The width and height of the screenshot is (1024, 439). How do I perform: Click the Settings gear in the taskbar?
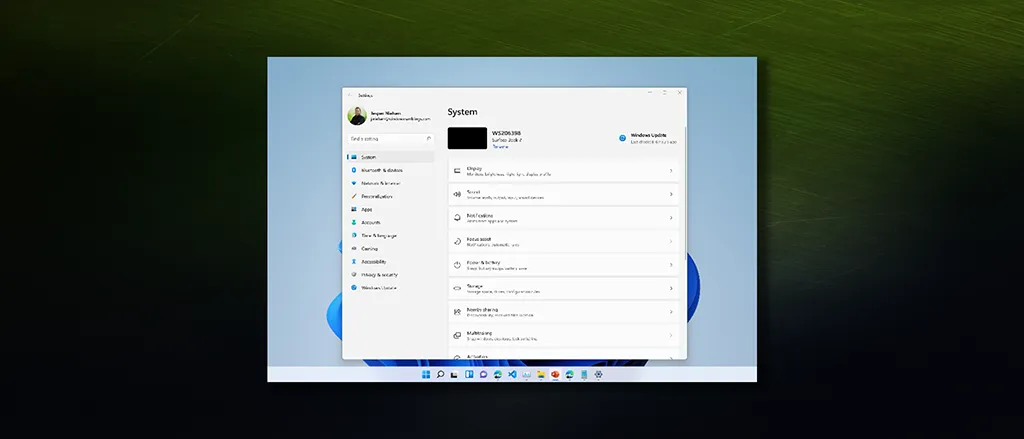[x=598, y=374]
